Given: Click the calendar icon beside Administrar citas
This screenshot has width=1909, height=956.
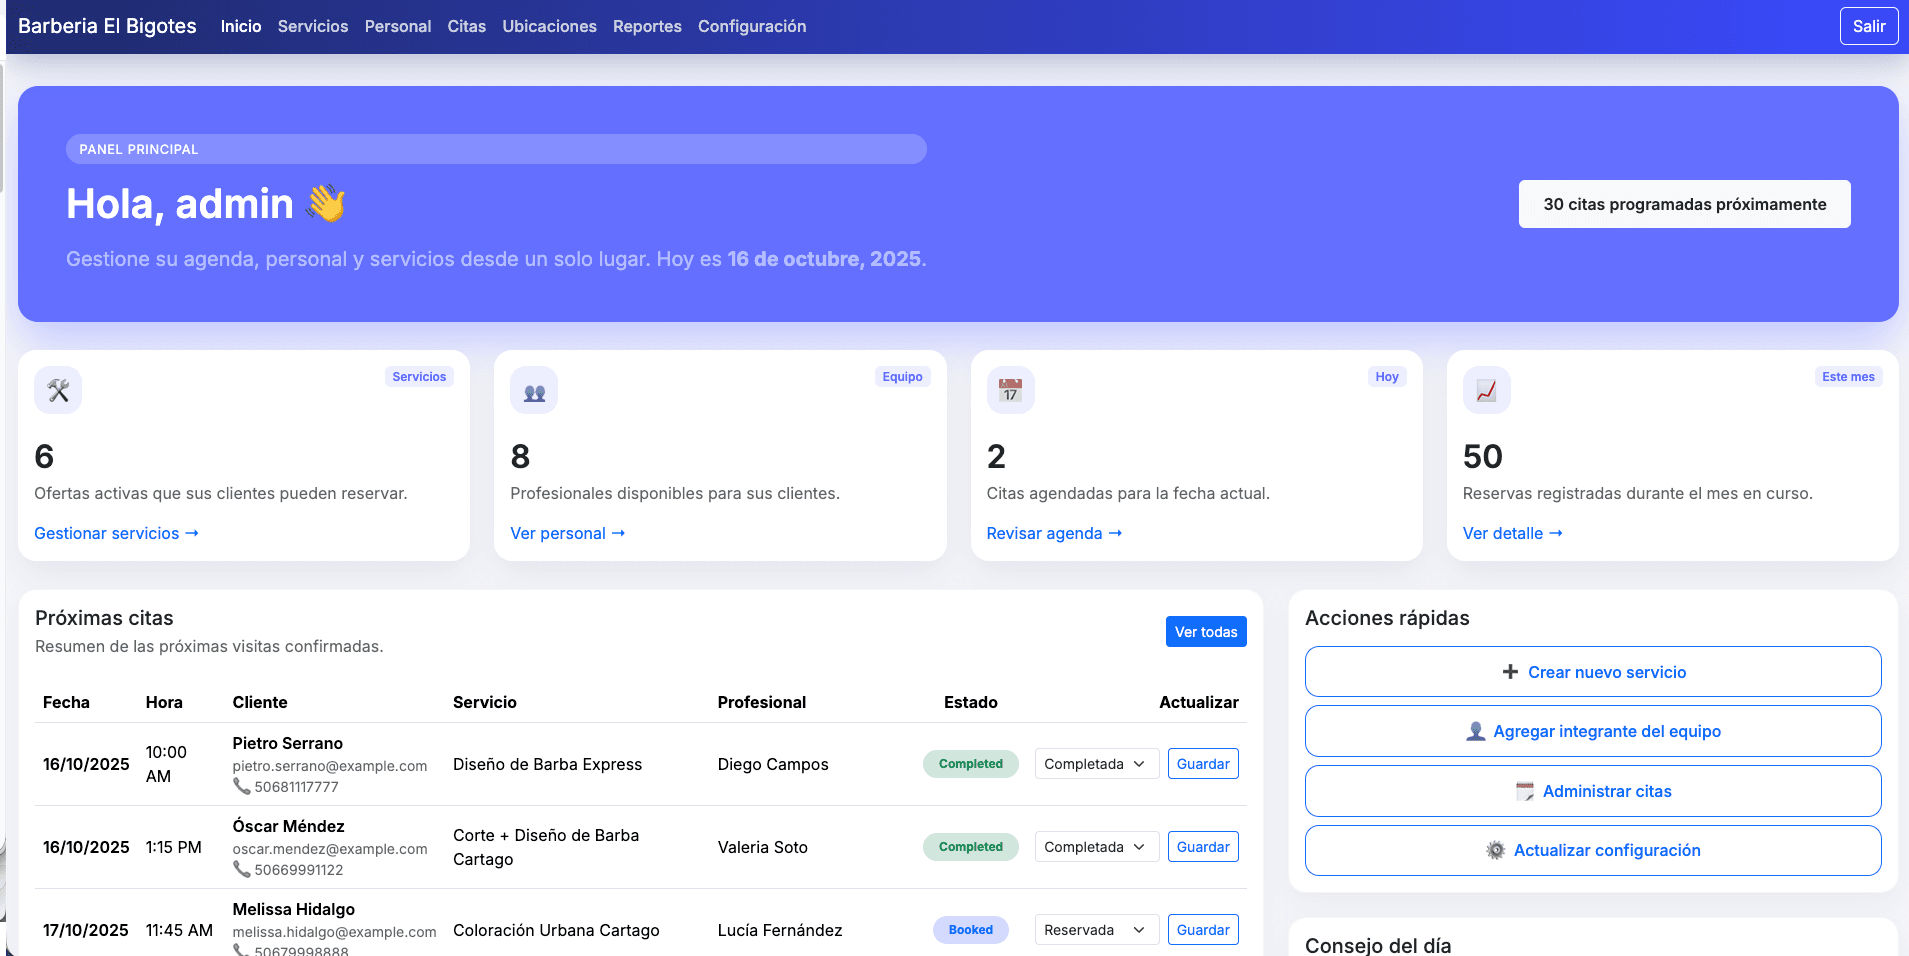Looking at the screenshot, I should [x=1524, y=791].
